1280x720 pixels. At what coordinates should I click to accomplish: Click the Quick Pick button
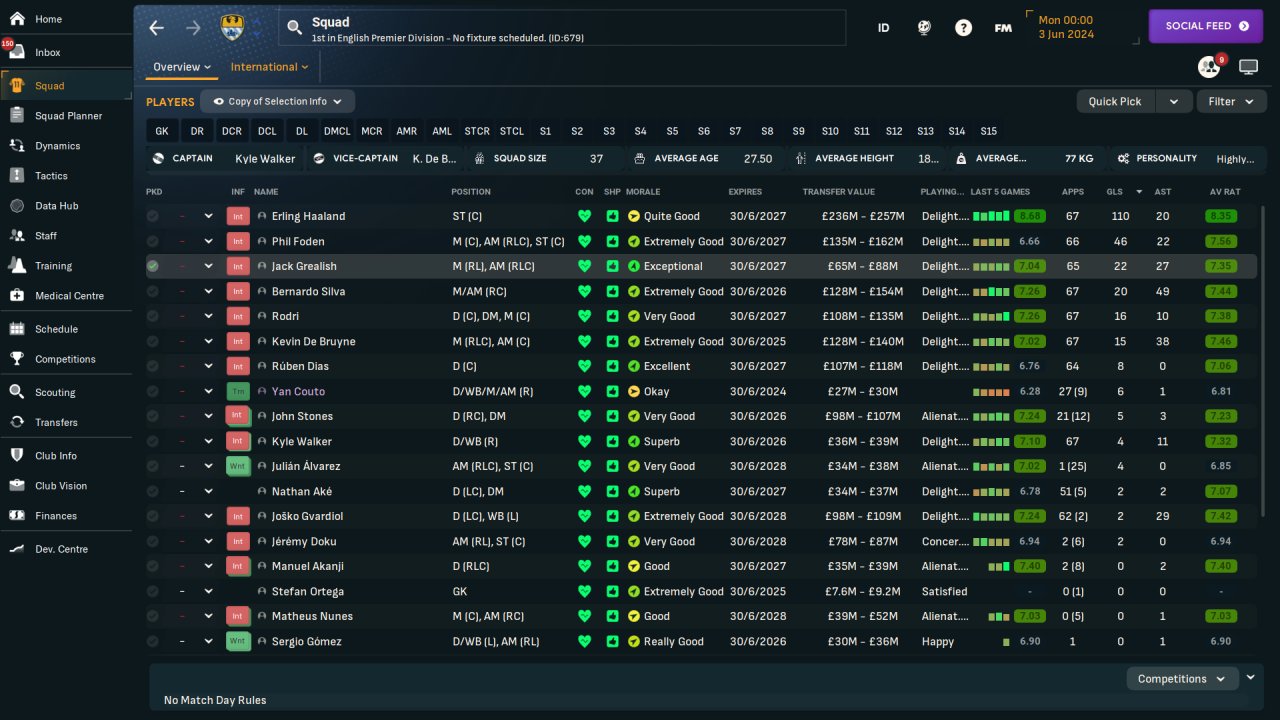[x=1115, y=101]
